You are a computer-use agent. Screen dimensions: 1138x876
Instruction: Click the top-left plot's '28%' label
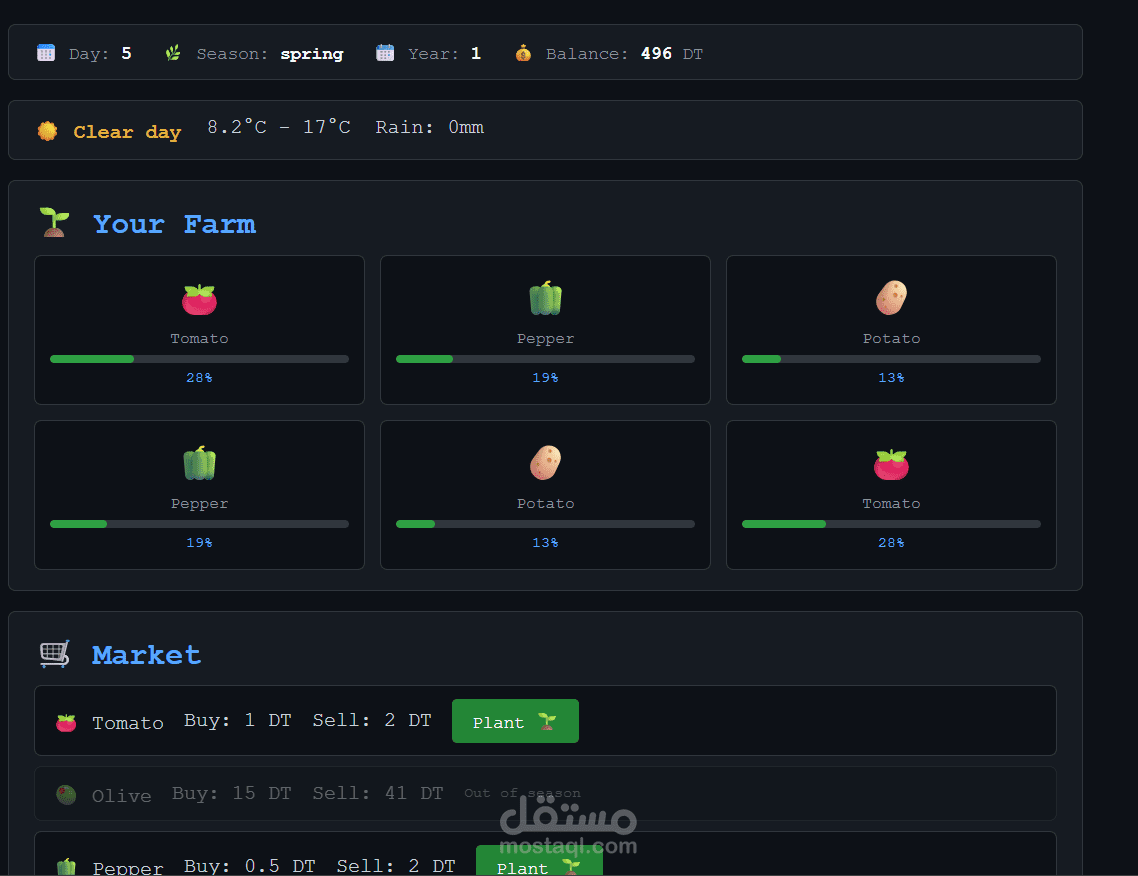click(200, 377)
